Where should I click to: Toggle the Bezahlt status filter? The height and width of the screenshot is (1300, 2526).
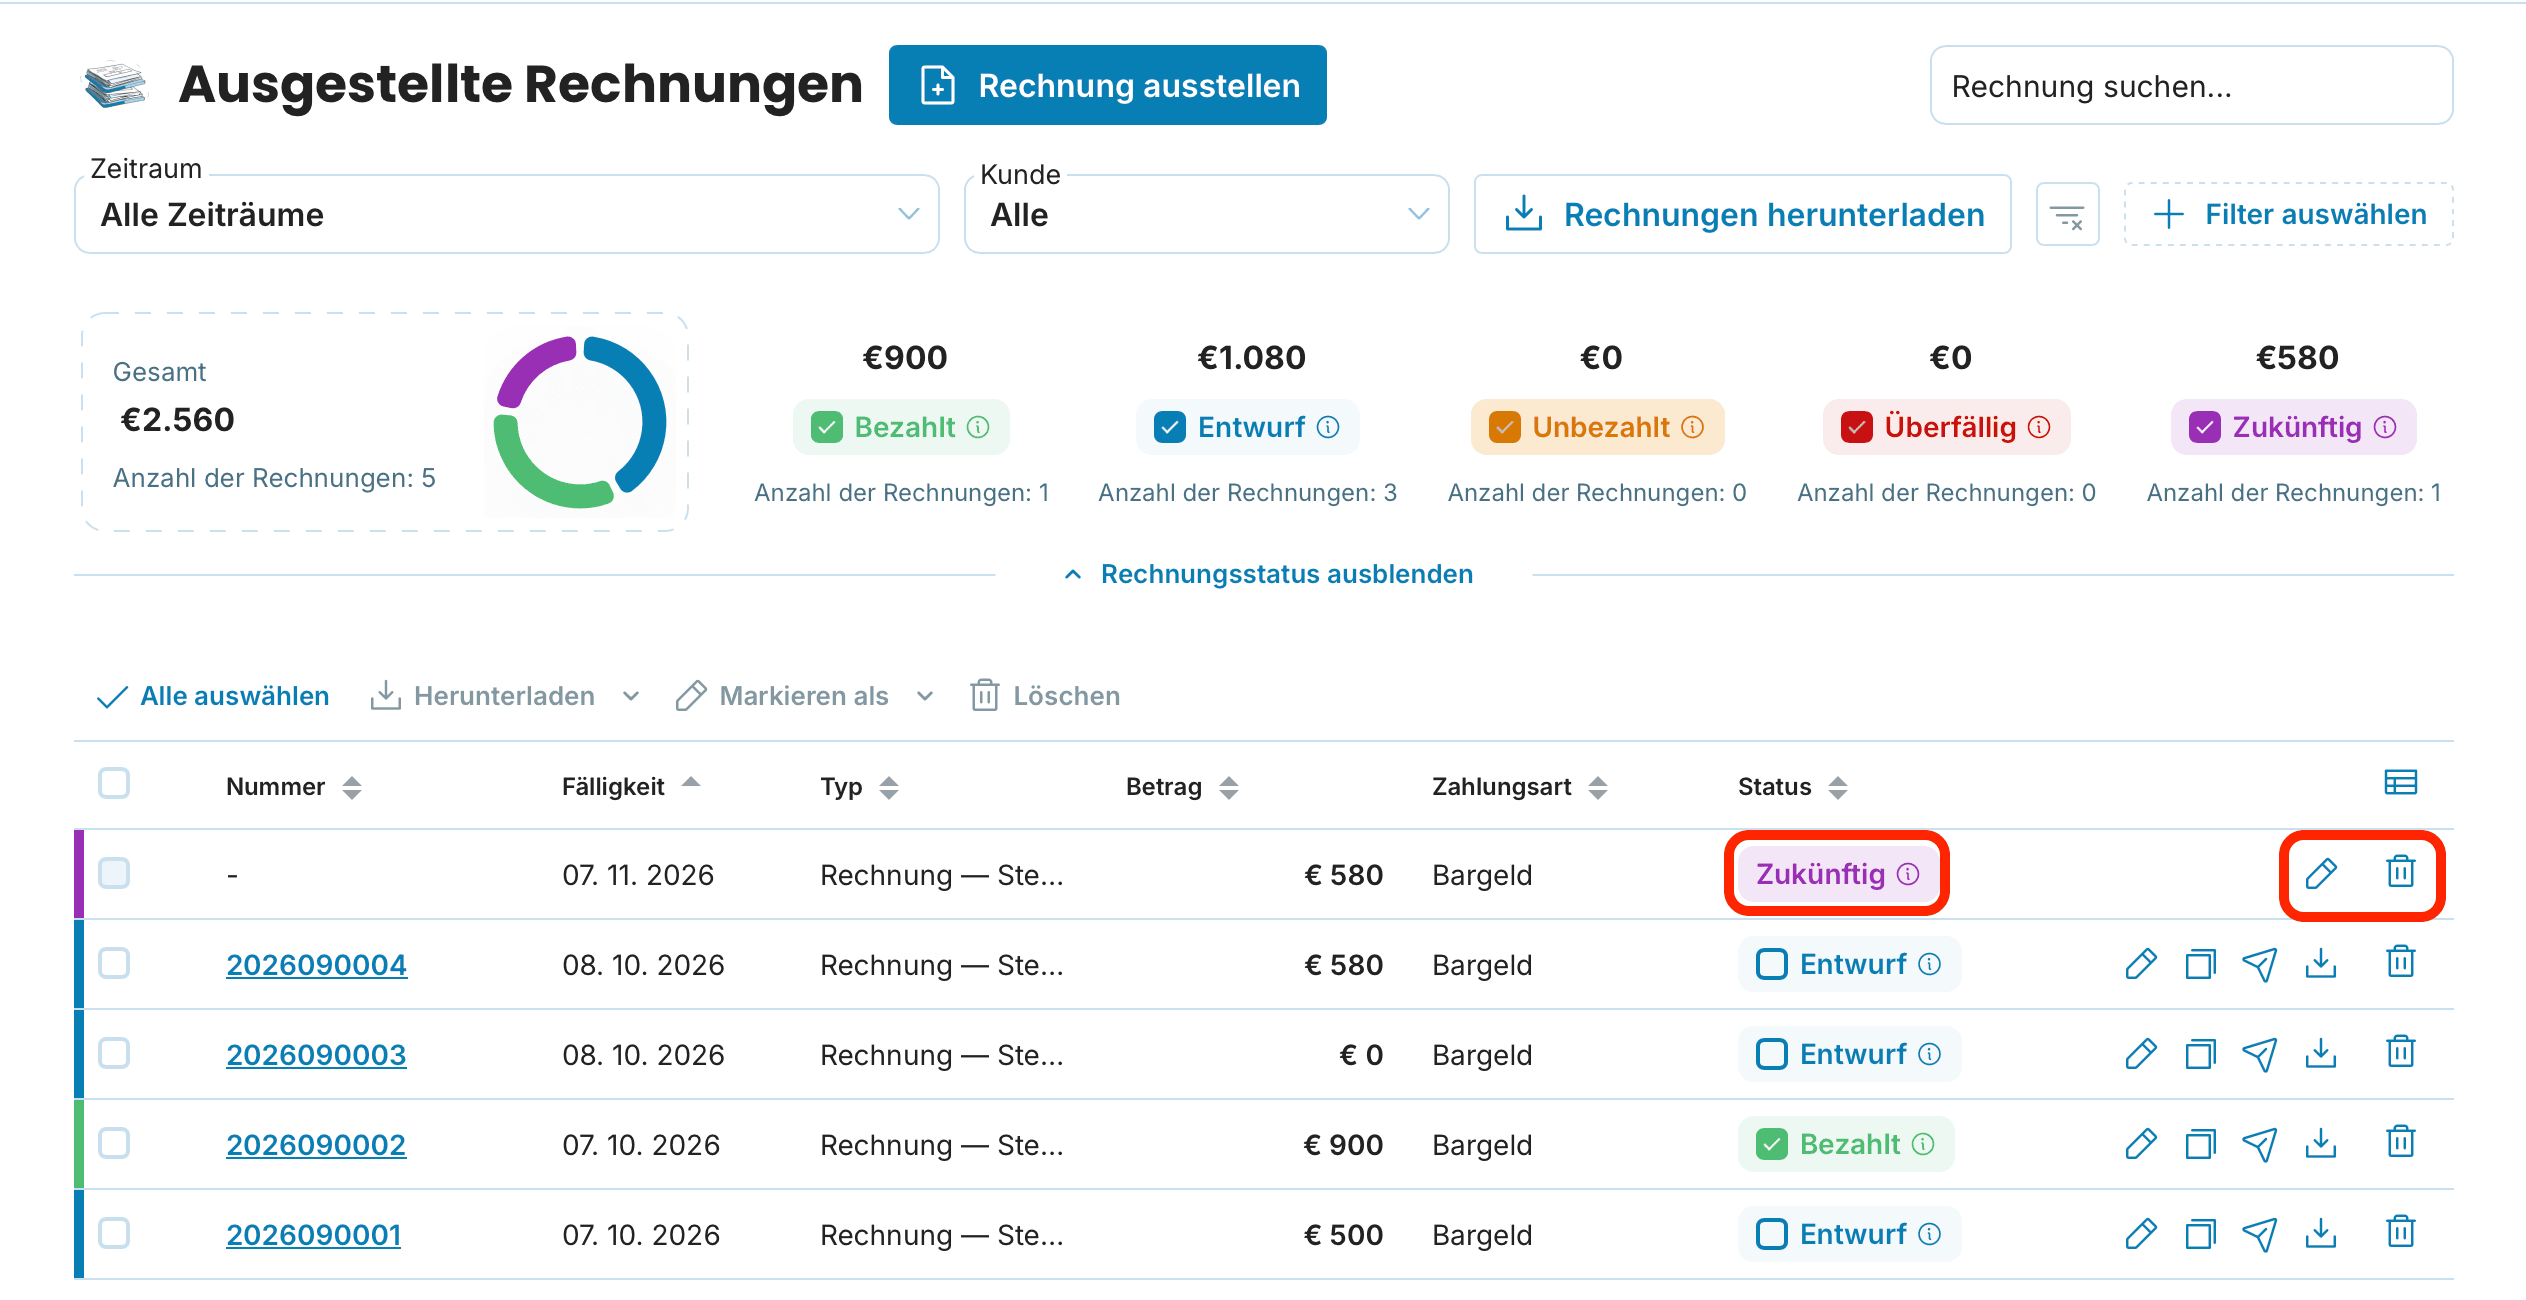click(827, 428)
